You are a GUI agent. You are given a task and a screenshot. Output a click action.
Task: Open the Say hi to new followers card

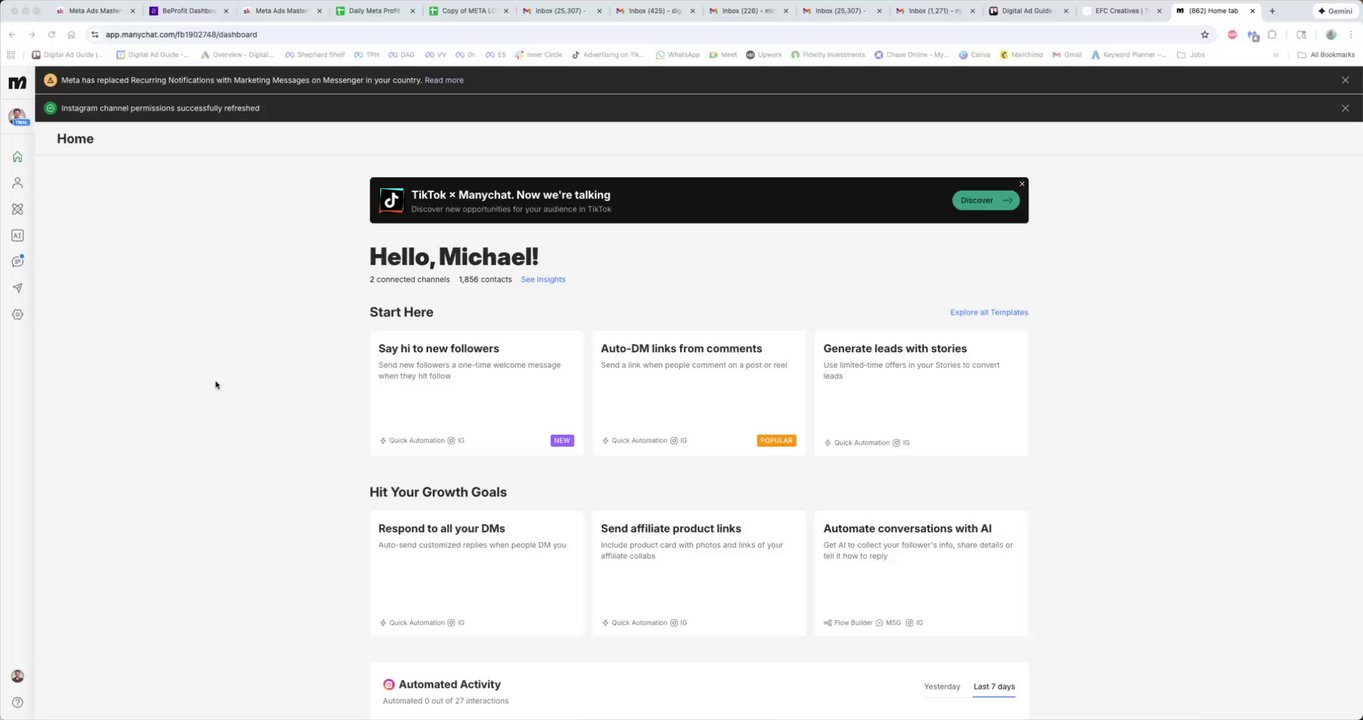click(476, 393)
